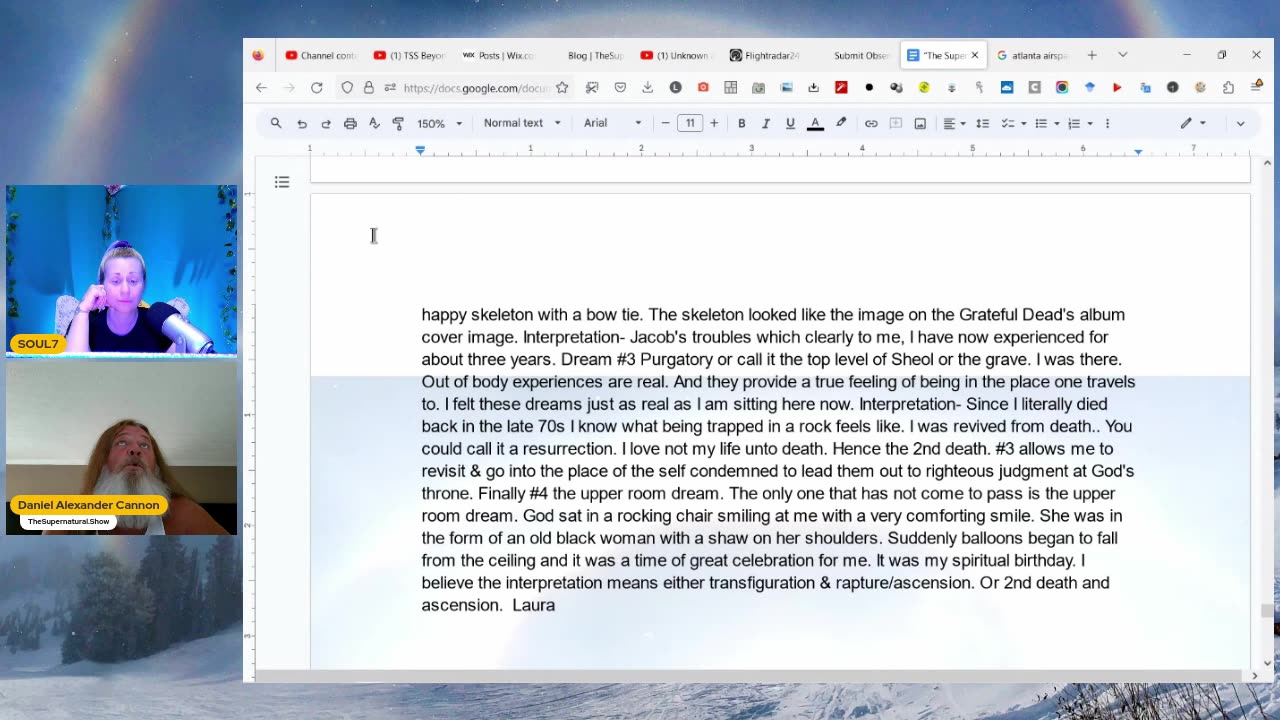1280x720 pixels.
Task: Save page to Pocket
Action: (620, 88)
